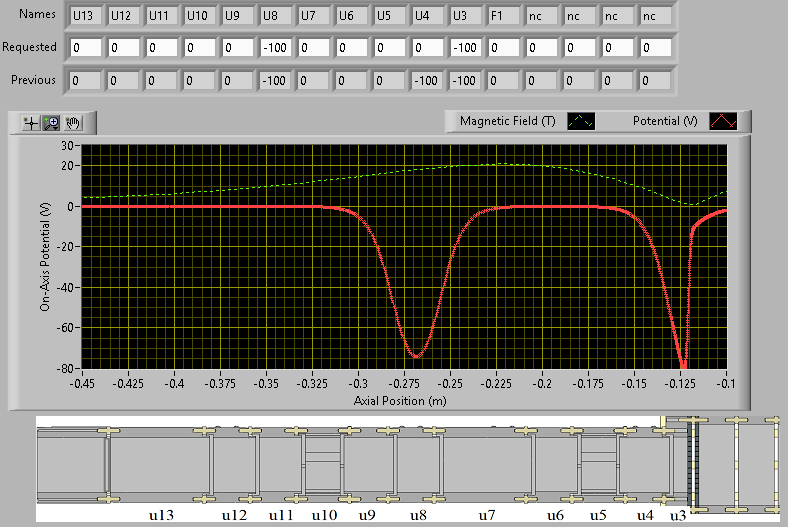Click the Previous value box under F1
The width and height of the screenshot is (788, 527).
pos(504,81)
